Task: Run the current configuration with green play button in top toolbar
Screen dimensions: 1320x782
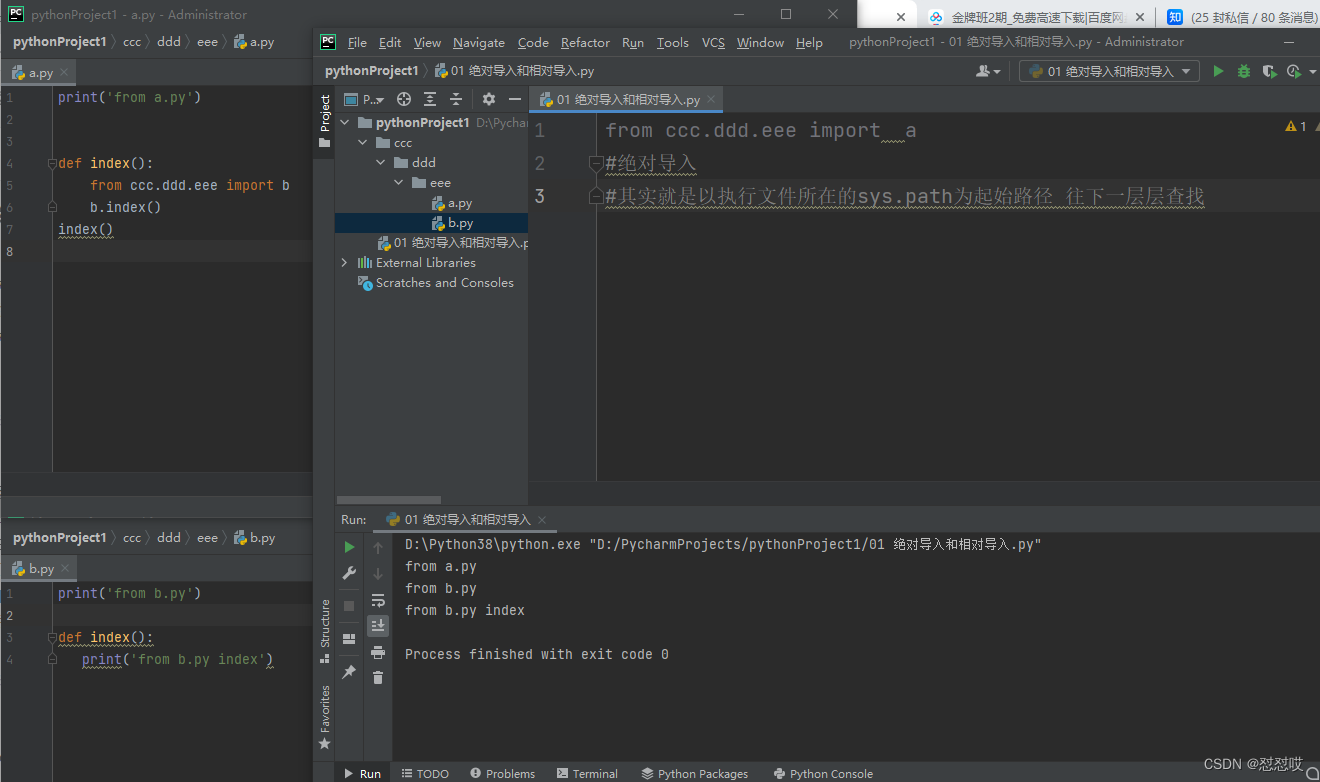Action: click(x=1218, y=71)
